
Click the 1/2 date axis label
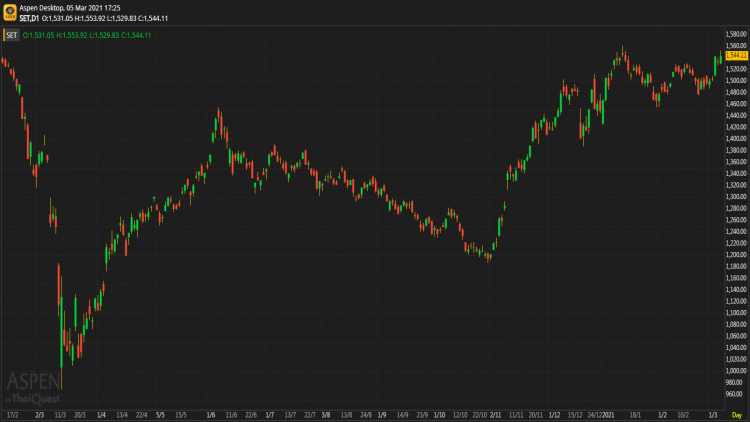[662, 415]
